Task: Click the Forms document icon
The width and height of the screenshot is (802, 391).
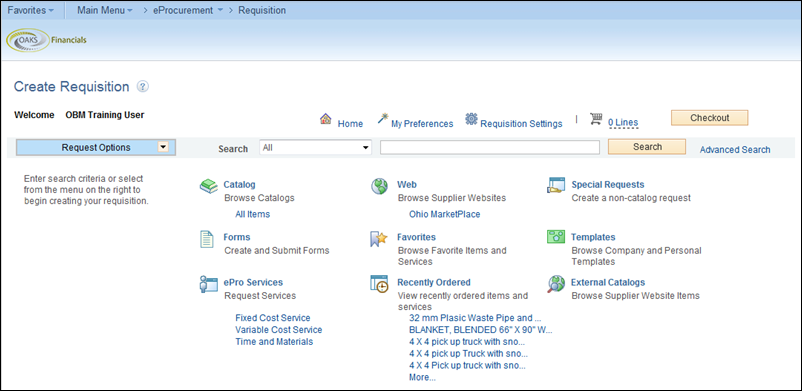Action: (x=206, y=240)
